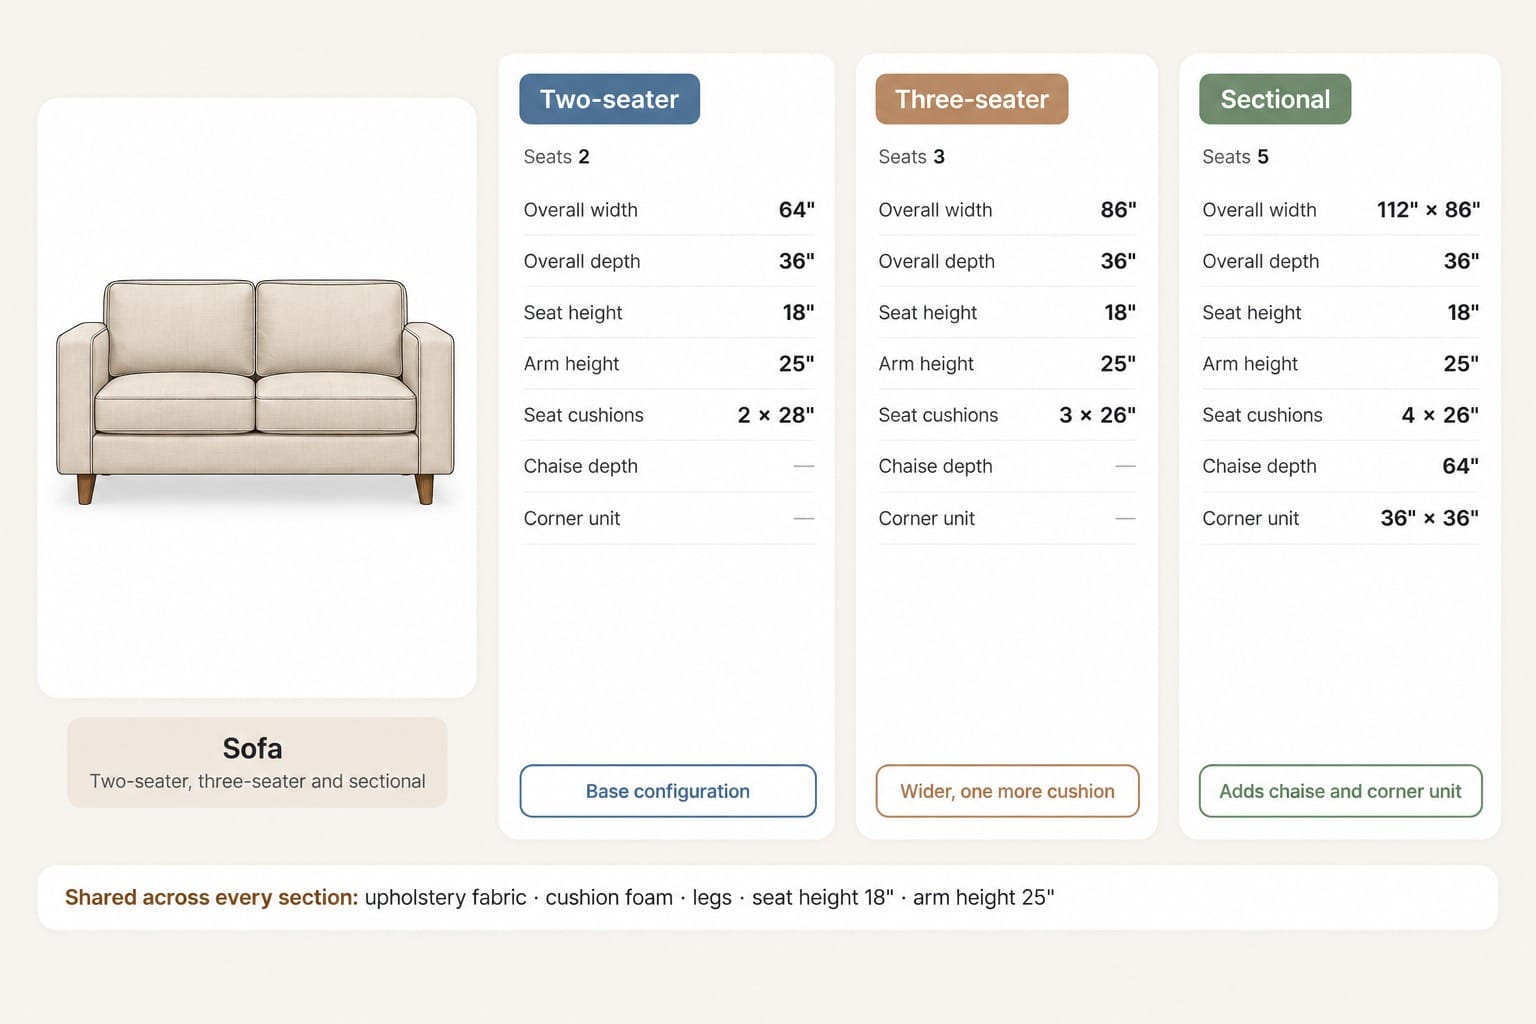Click 'seat height 18"' in the shared features bar

tap(822, 897)
